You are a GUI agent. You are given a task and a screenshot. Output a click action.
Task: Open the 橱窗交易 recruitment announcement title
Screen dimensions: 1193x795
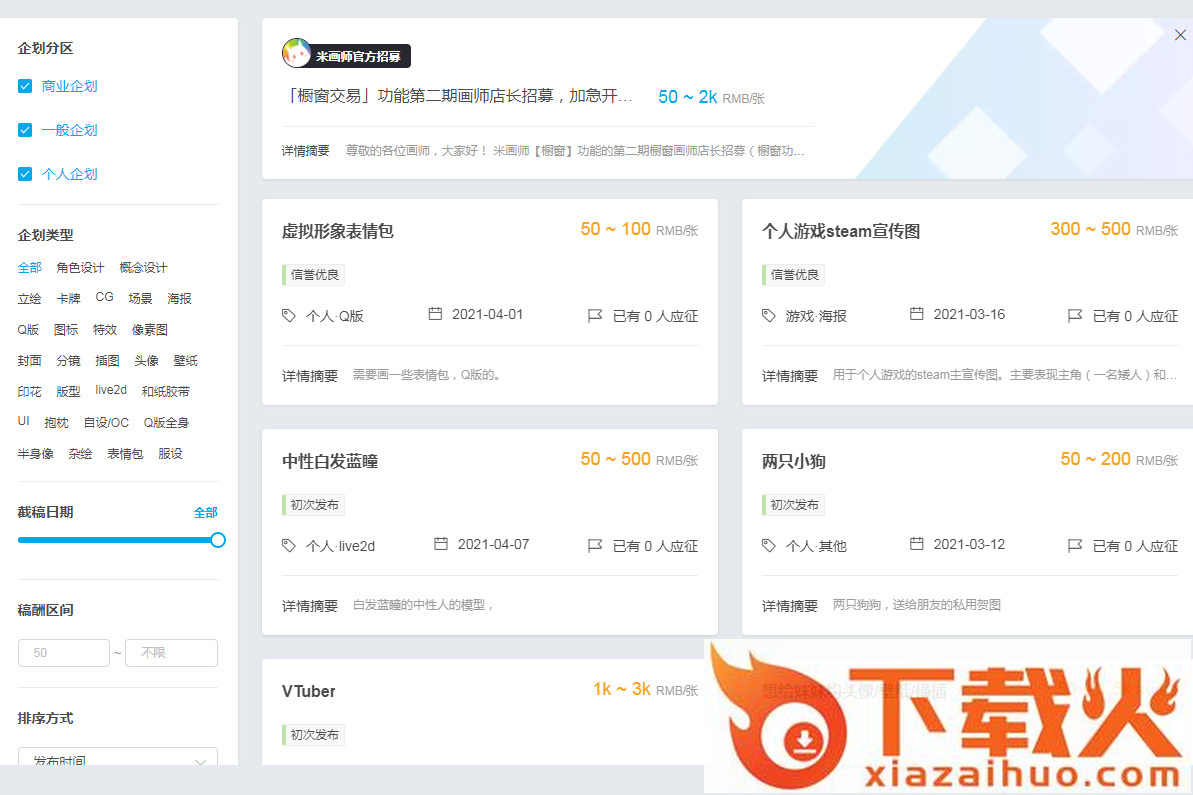click(457, 97)
